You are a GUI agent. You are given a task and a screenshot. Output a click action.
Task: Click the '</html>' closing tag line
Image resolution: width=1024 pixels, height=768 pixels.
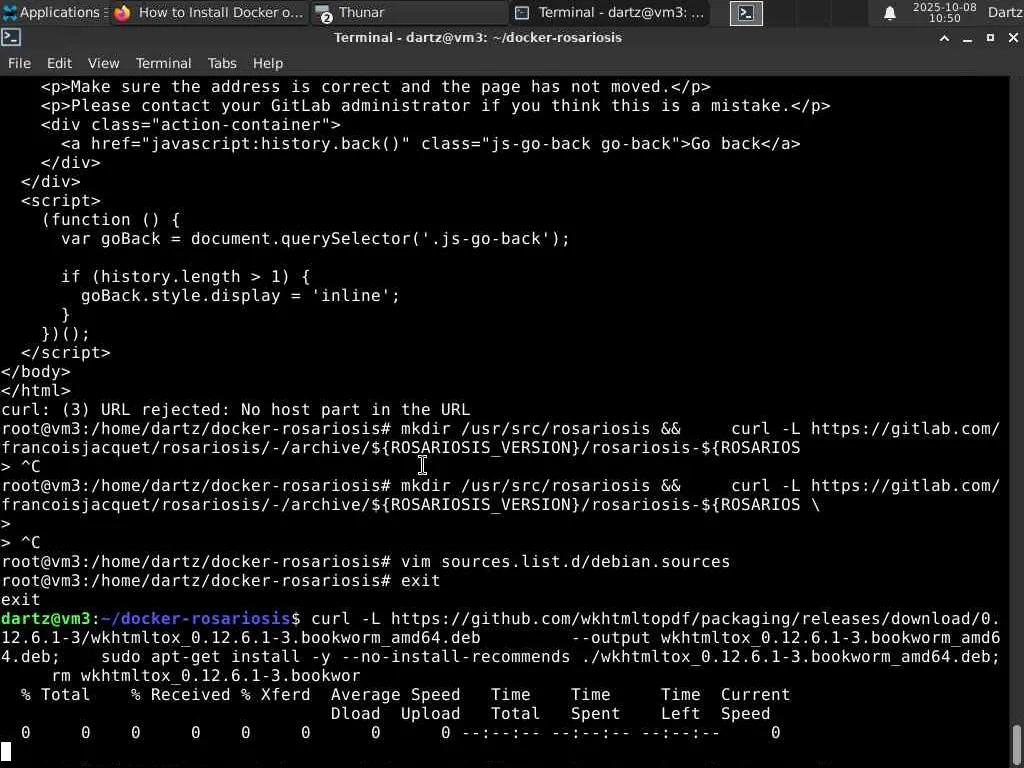coord(36,391)
